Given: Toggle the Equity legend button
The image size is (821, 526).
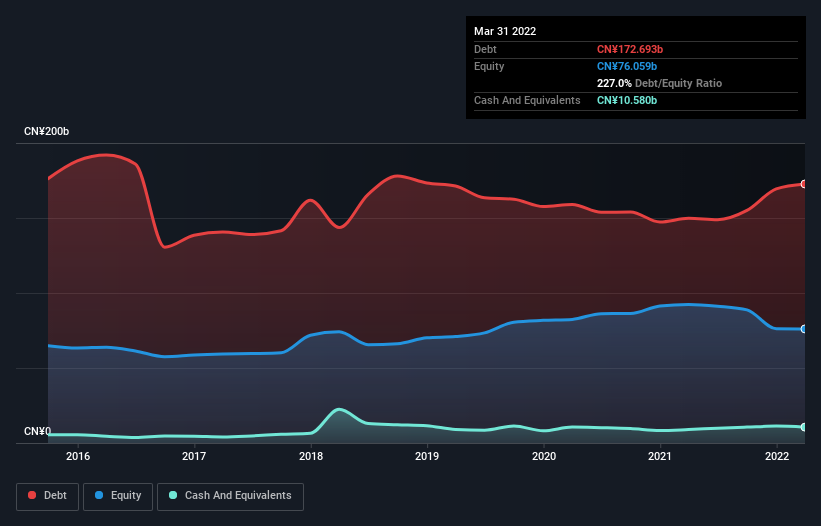Looking at the screenshot, I should tap(118, 496).
